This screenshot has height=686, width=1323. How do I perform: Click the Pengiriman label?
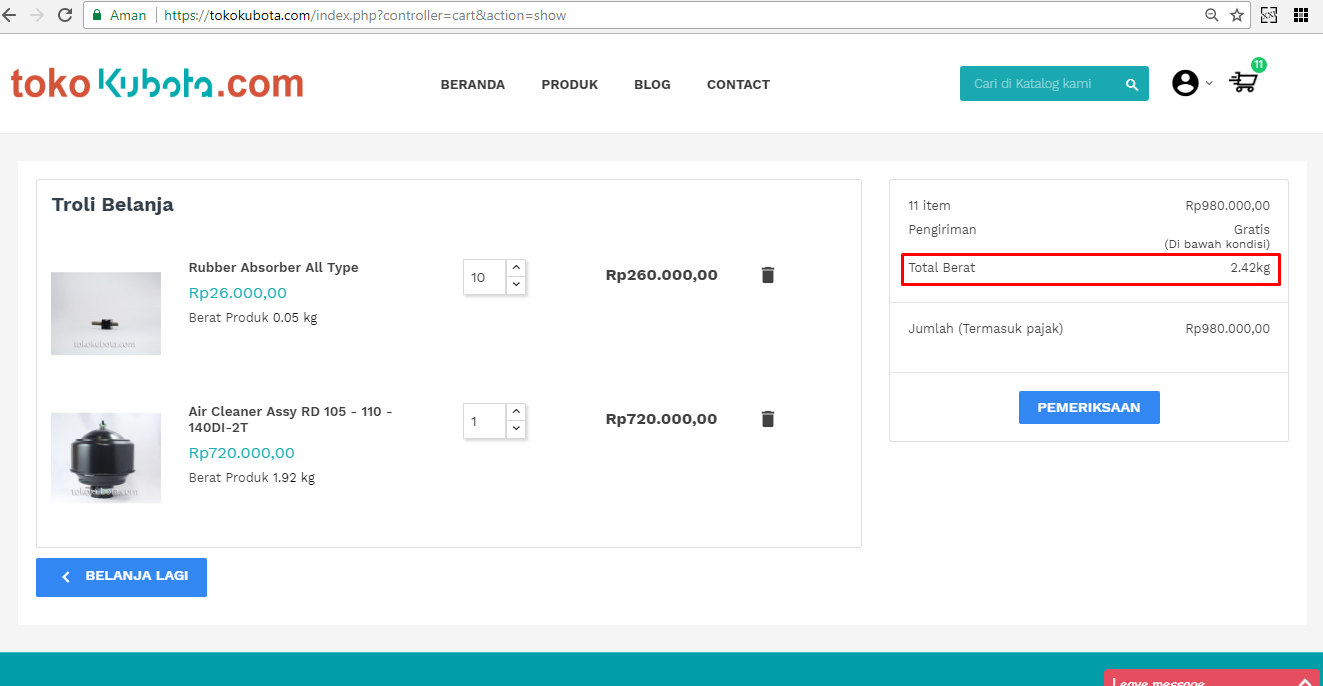[942, 230]
